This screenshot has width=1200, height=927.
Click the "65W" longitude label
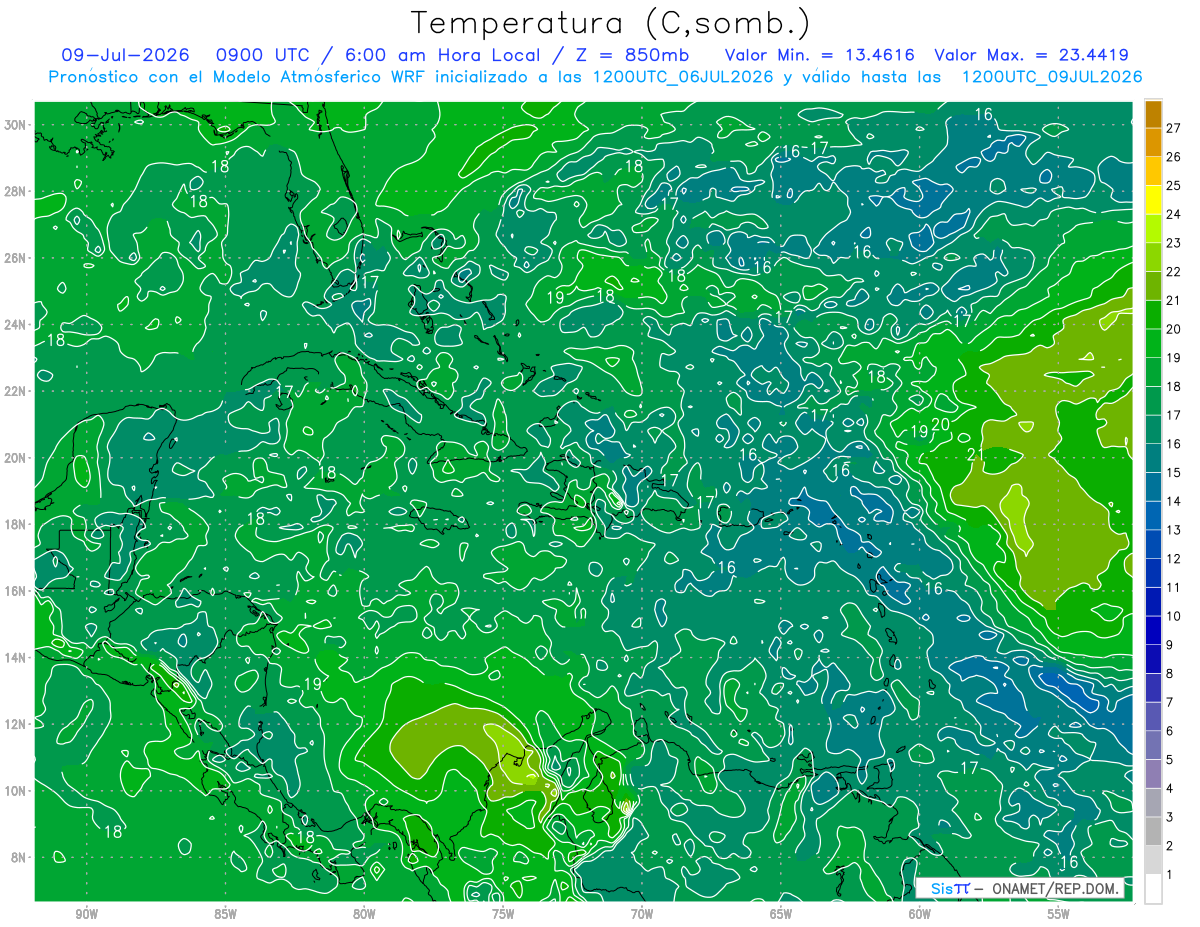[781, 914]
